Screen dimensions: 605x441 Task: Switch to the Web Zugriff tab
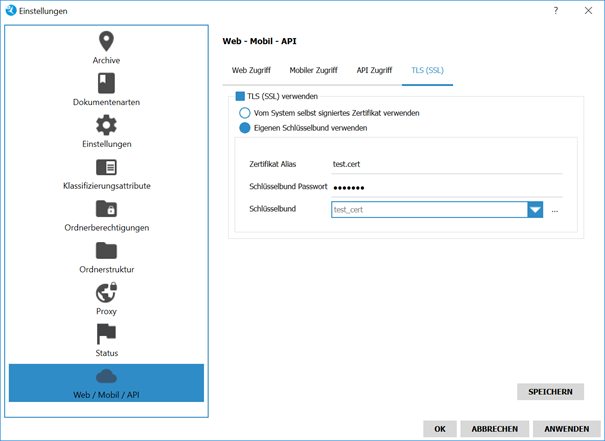click(x=250, y=71)
